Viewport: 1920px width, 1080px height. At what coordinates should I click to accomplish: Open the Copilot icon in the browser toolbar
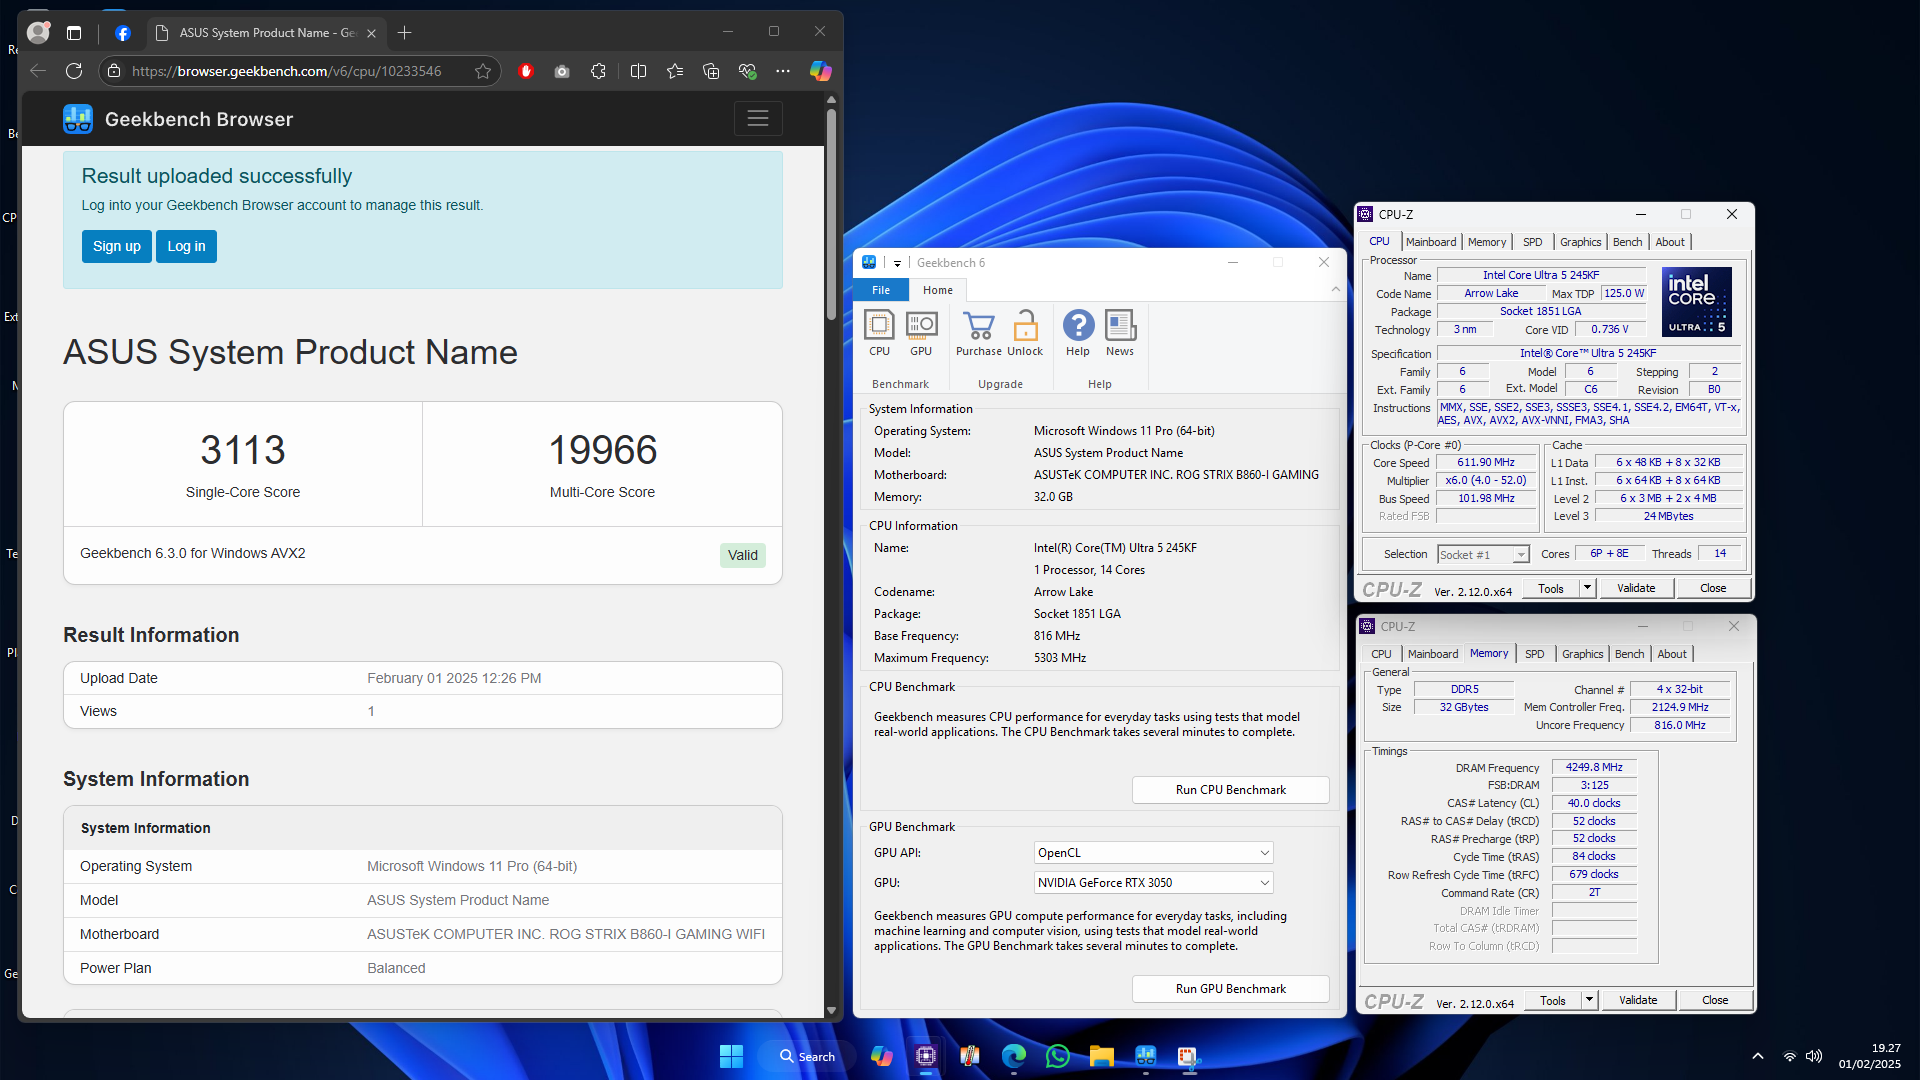821,71
